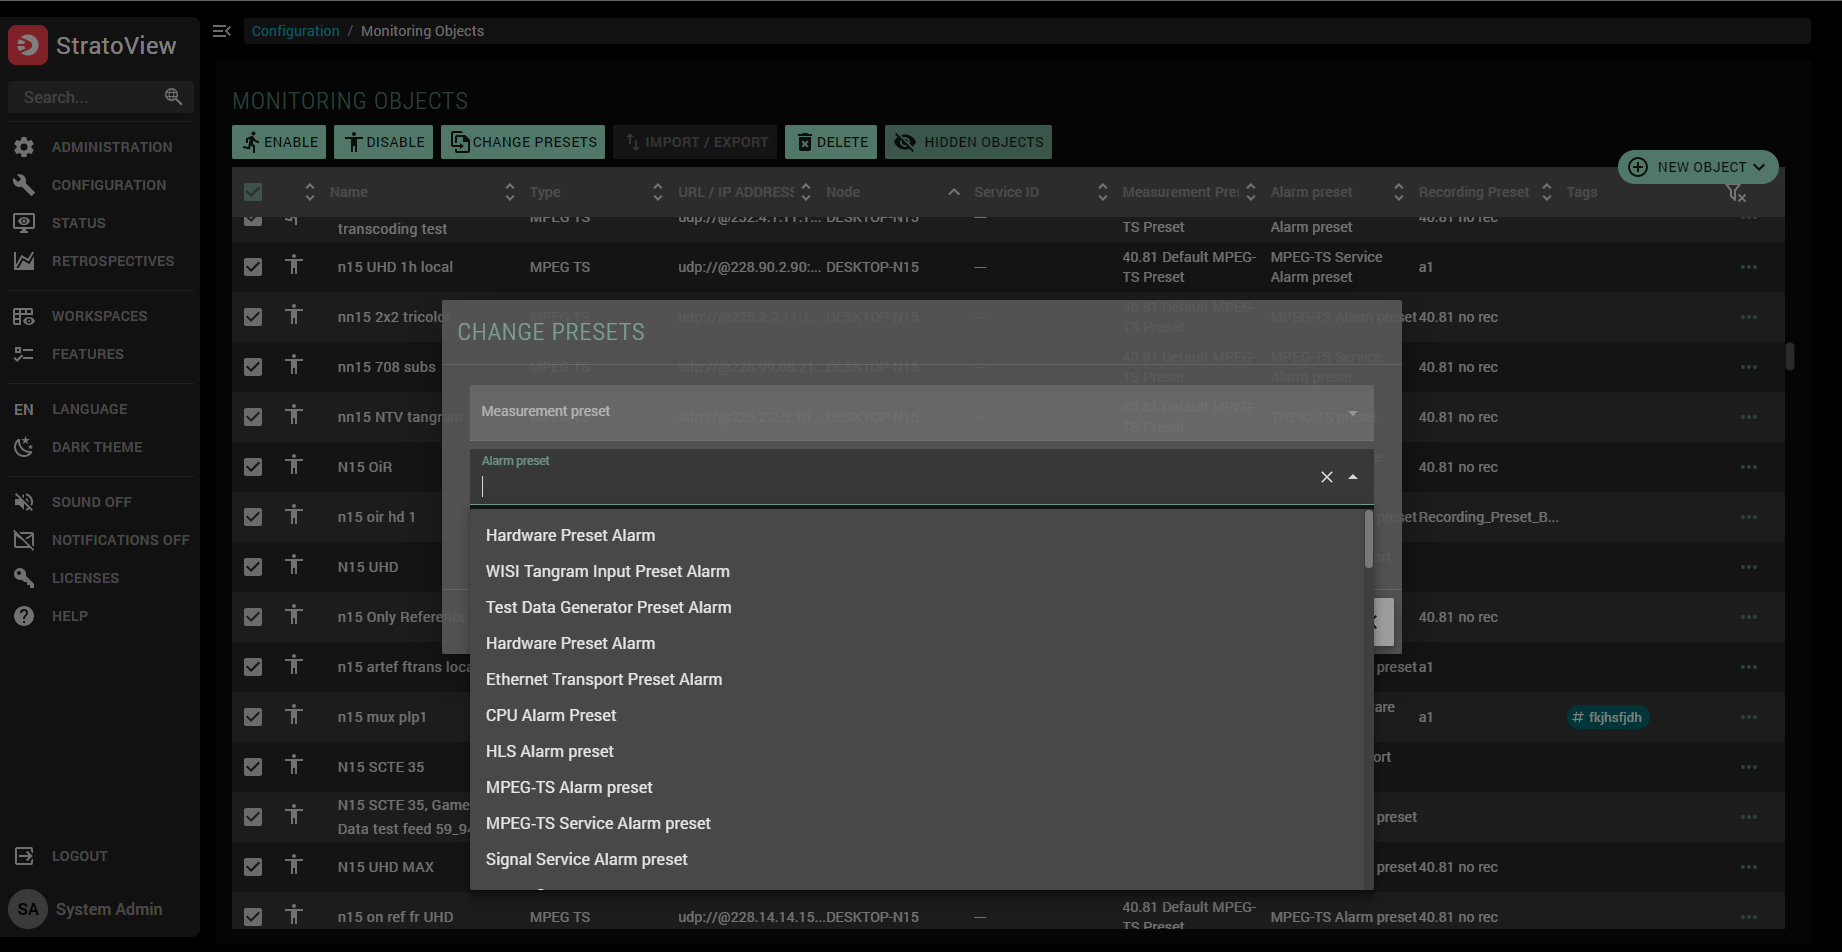Click the Workspaces icon in the sidebar
Screen dimensions: 1842x952
coord(24,316)
